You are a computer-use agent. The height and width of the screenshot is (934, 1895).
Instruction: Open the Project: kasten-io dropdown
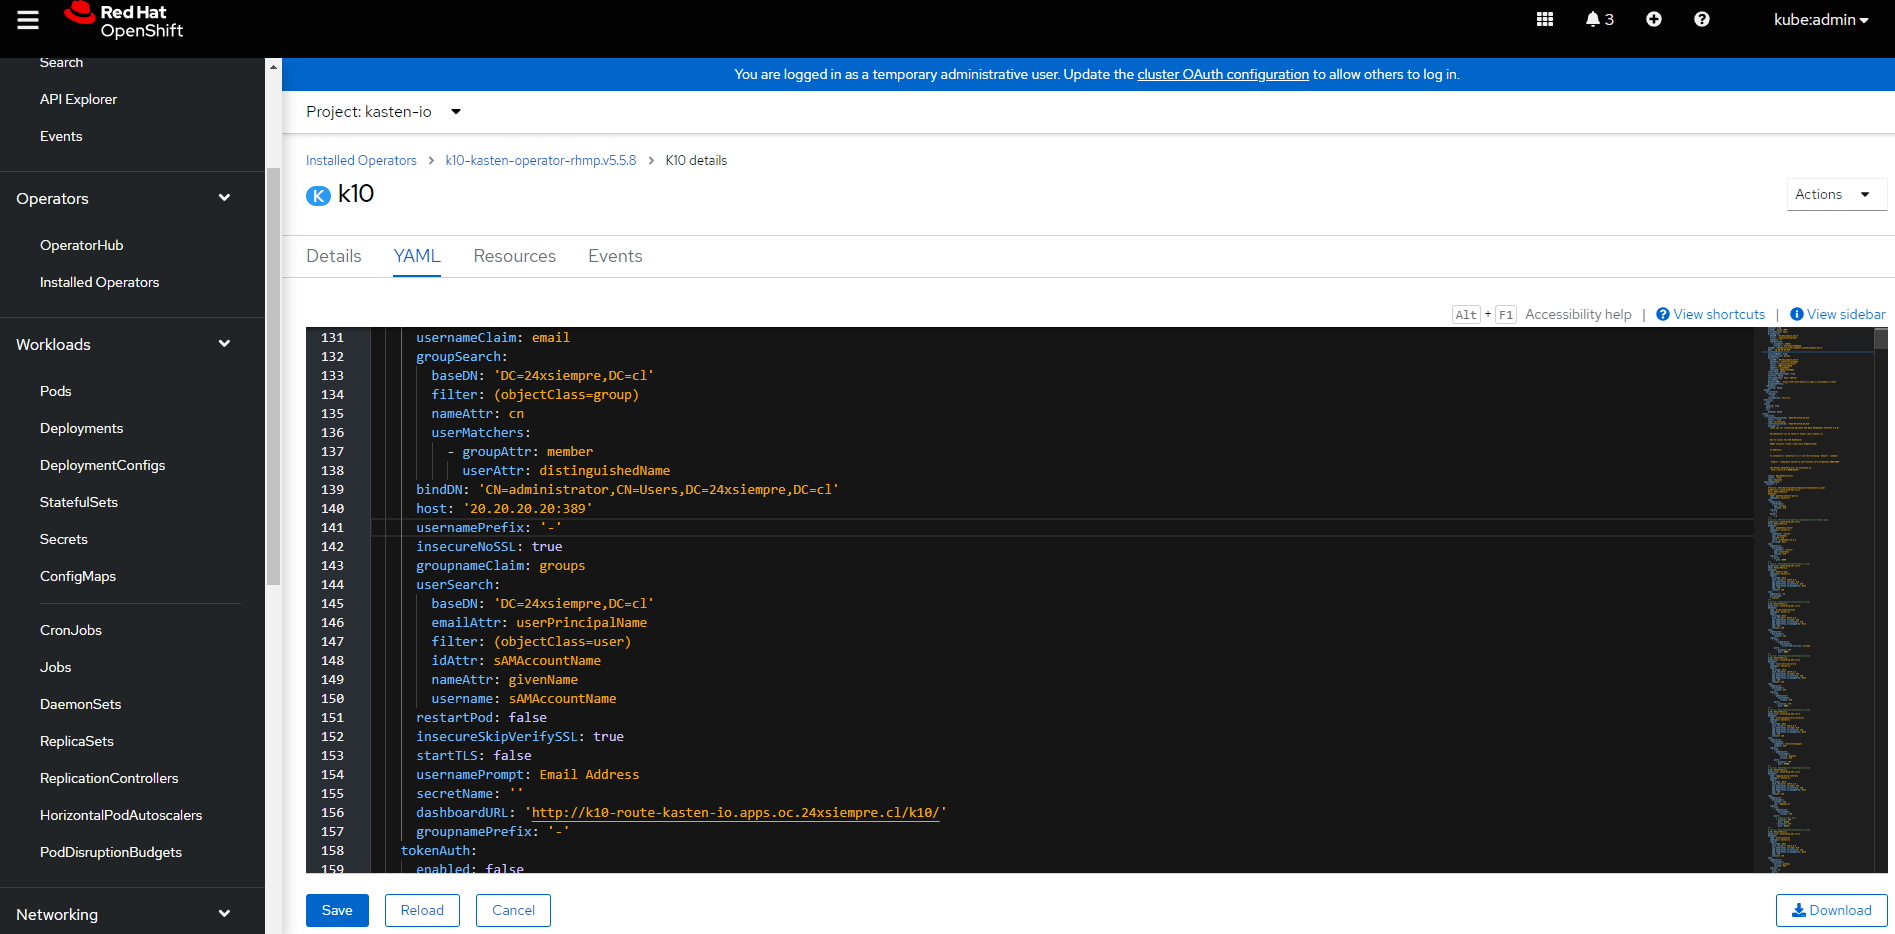pos(383,111)
